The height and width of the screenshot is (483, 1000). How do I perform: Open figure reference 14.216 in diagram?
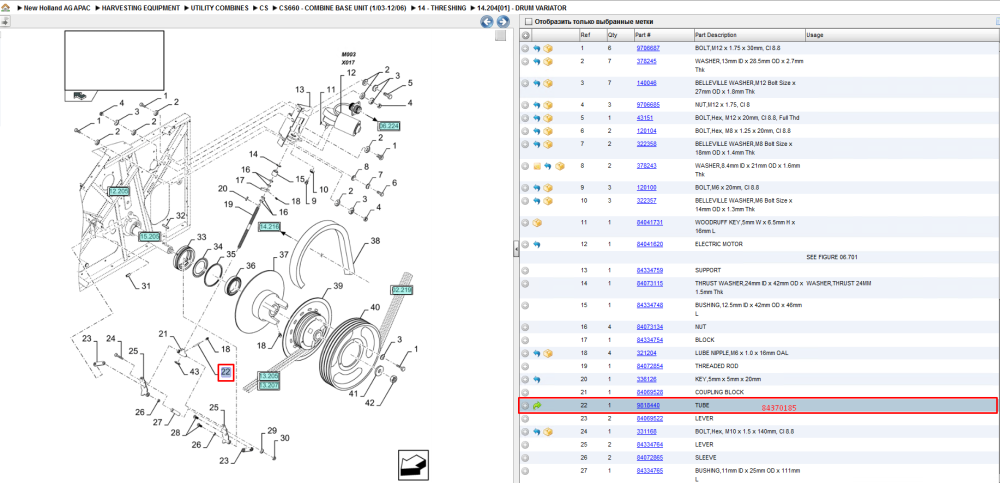(x=270, y=227)
